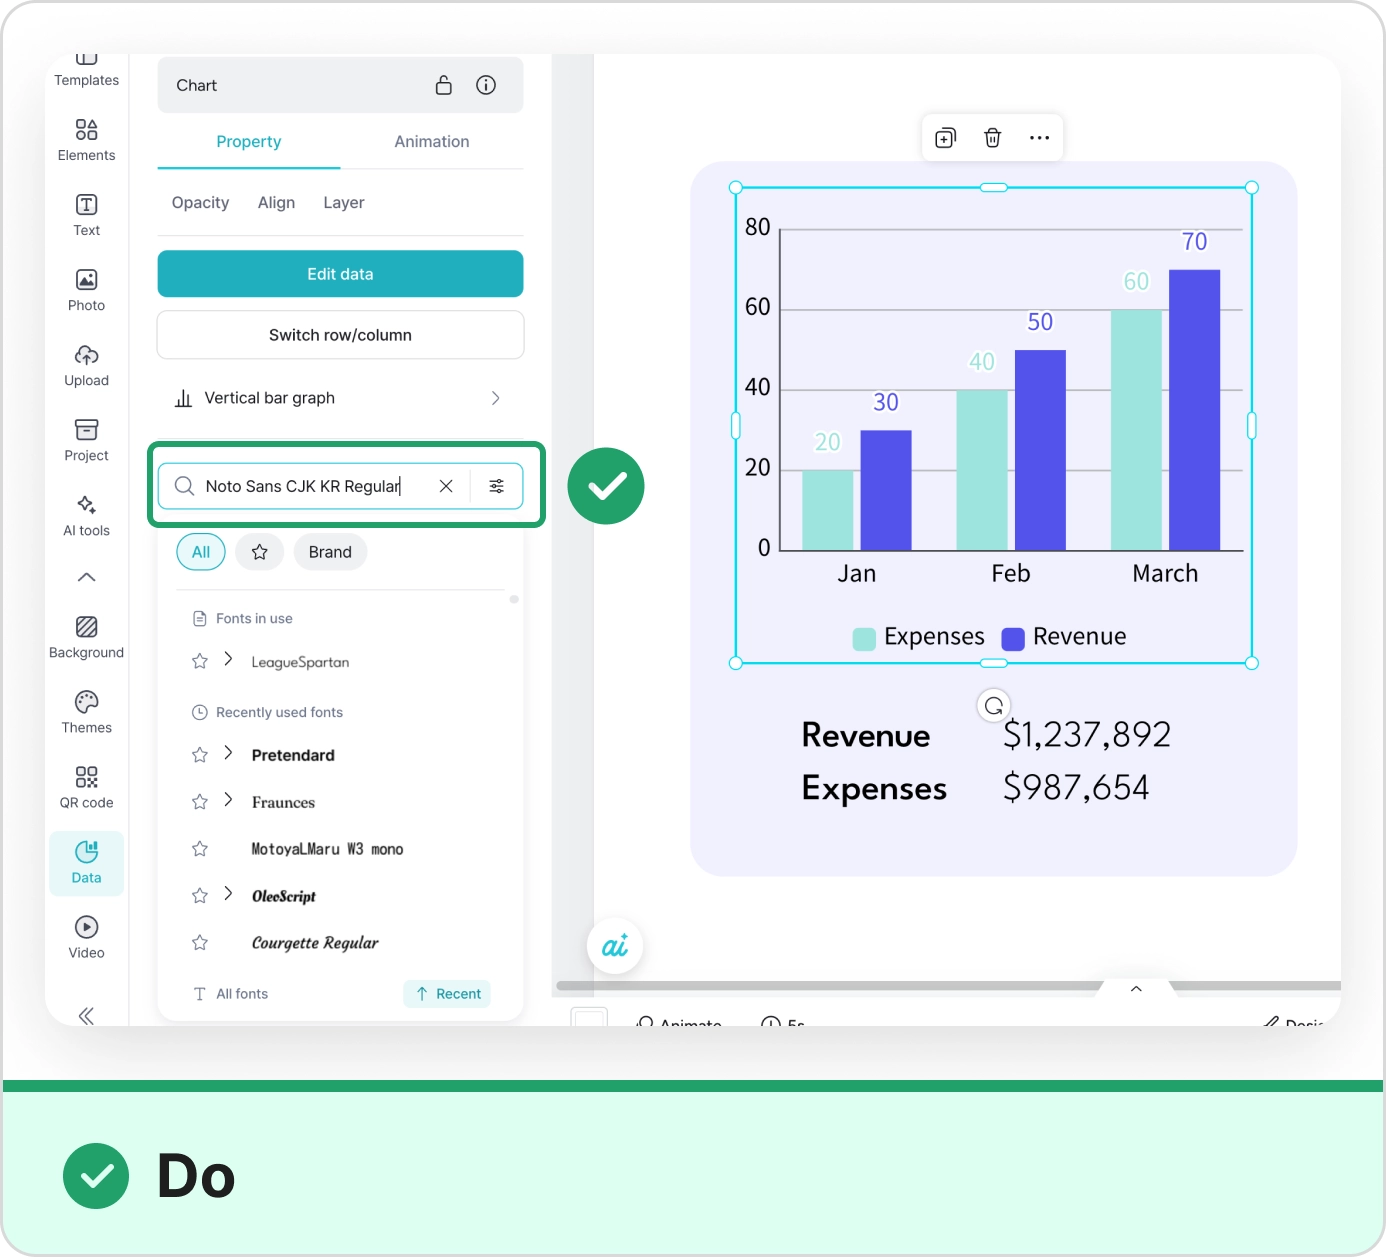This screenshot has height=1257, width=1386.
Task: Open the Align option
Action: coord(276,203)
